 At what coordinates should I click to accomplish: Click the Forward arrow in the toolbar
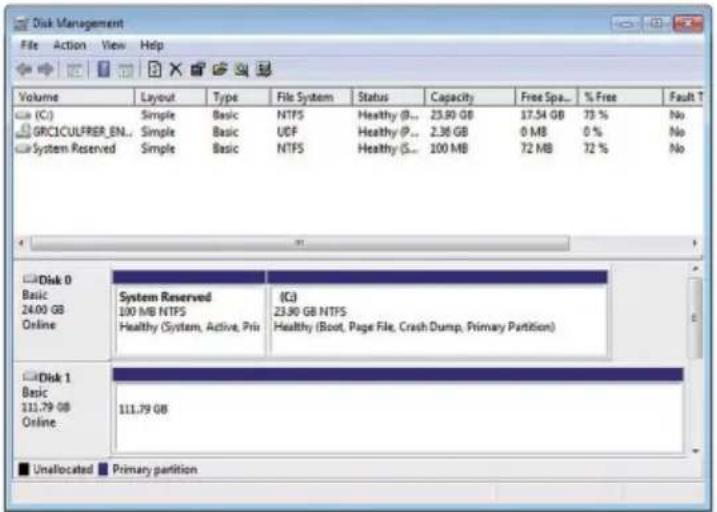(46, 69)
